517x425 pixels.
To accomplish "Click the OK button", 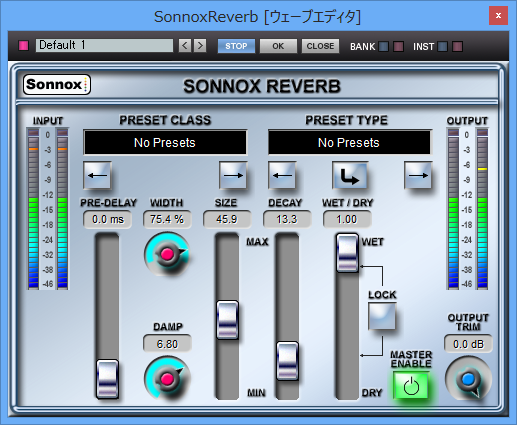I will [278, 46].
